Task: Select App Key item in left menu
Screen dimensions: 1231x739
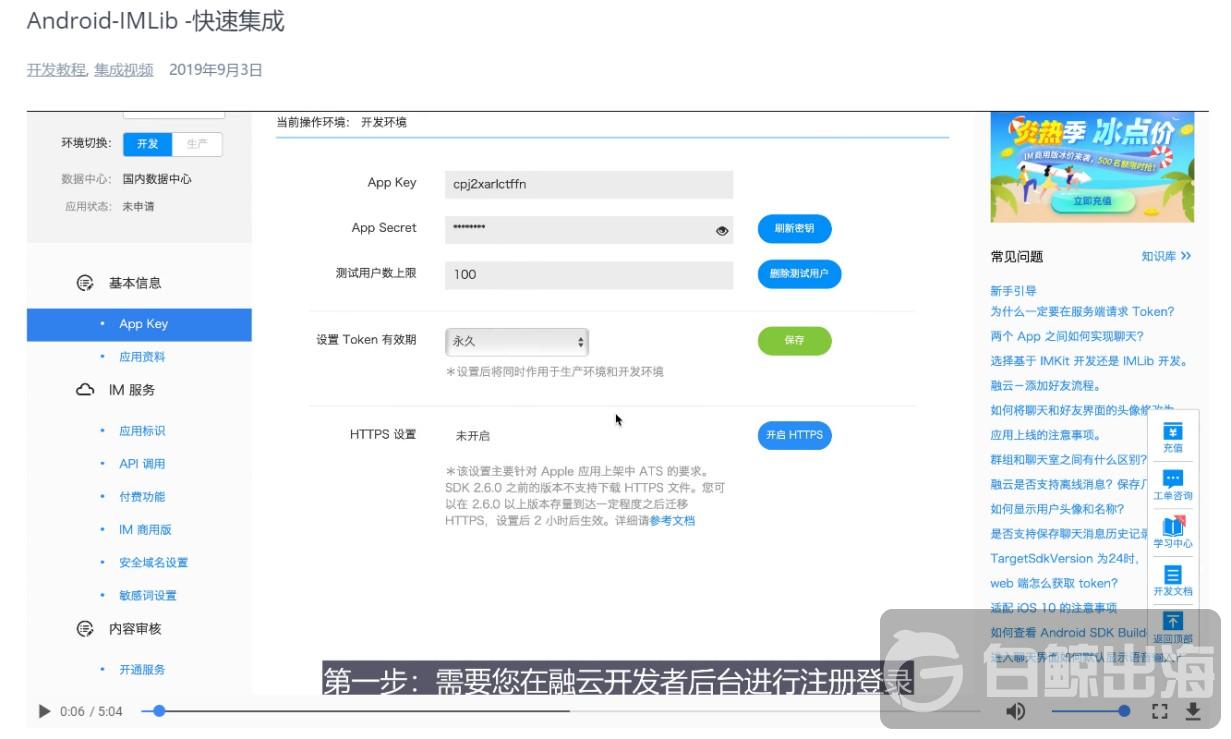Action: tap(143, 324)
